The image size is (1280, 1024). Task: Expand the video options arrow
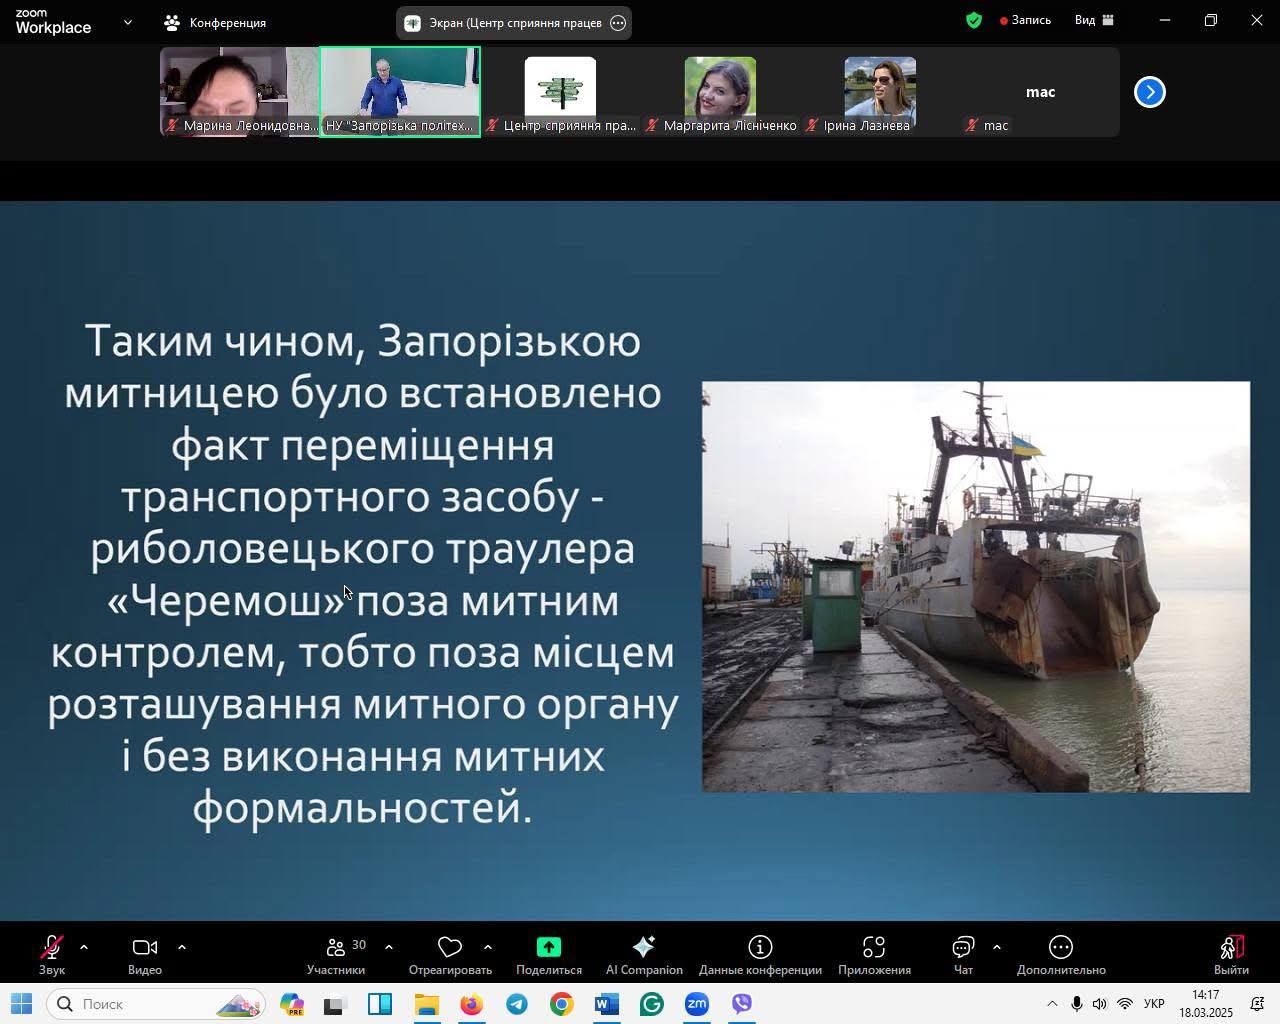(182, 946)
